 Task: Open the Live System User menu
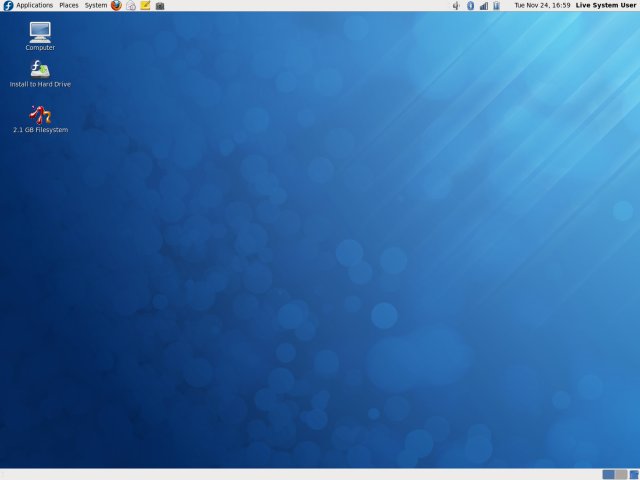click(x=606, y=5)
